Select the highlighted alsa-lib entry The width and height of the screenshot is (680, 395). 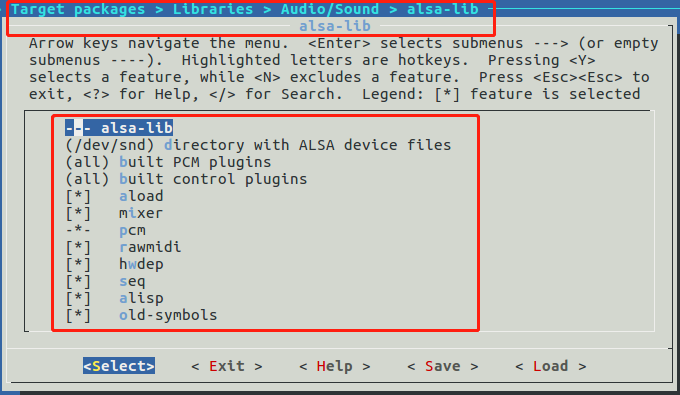pos(119,128)
